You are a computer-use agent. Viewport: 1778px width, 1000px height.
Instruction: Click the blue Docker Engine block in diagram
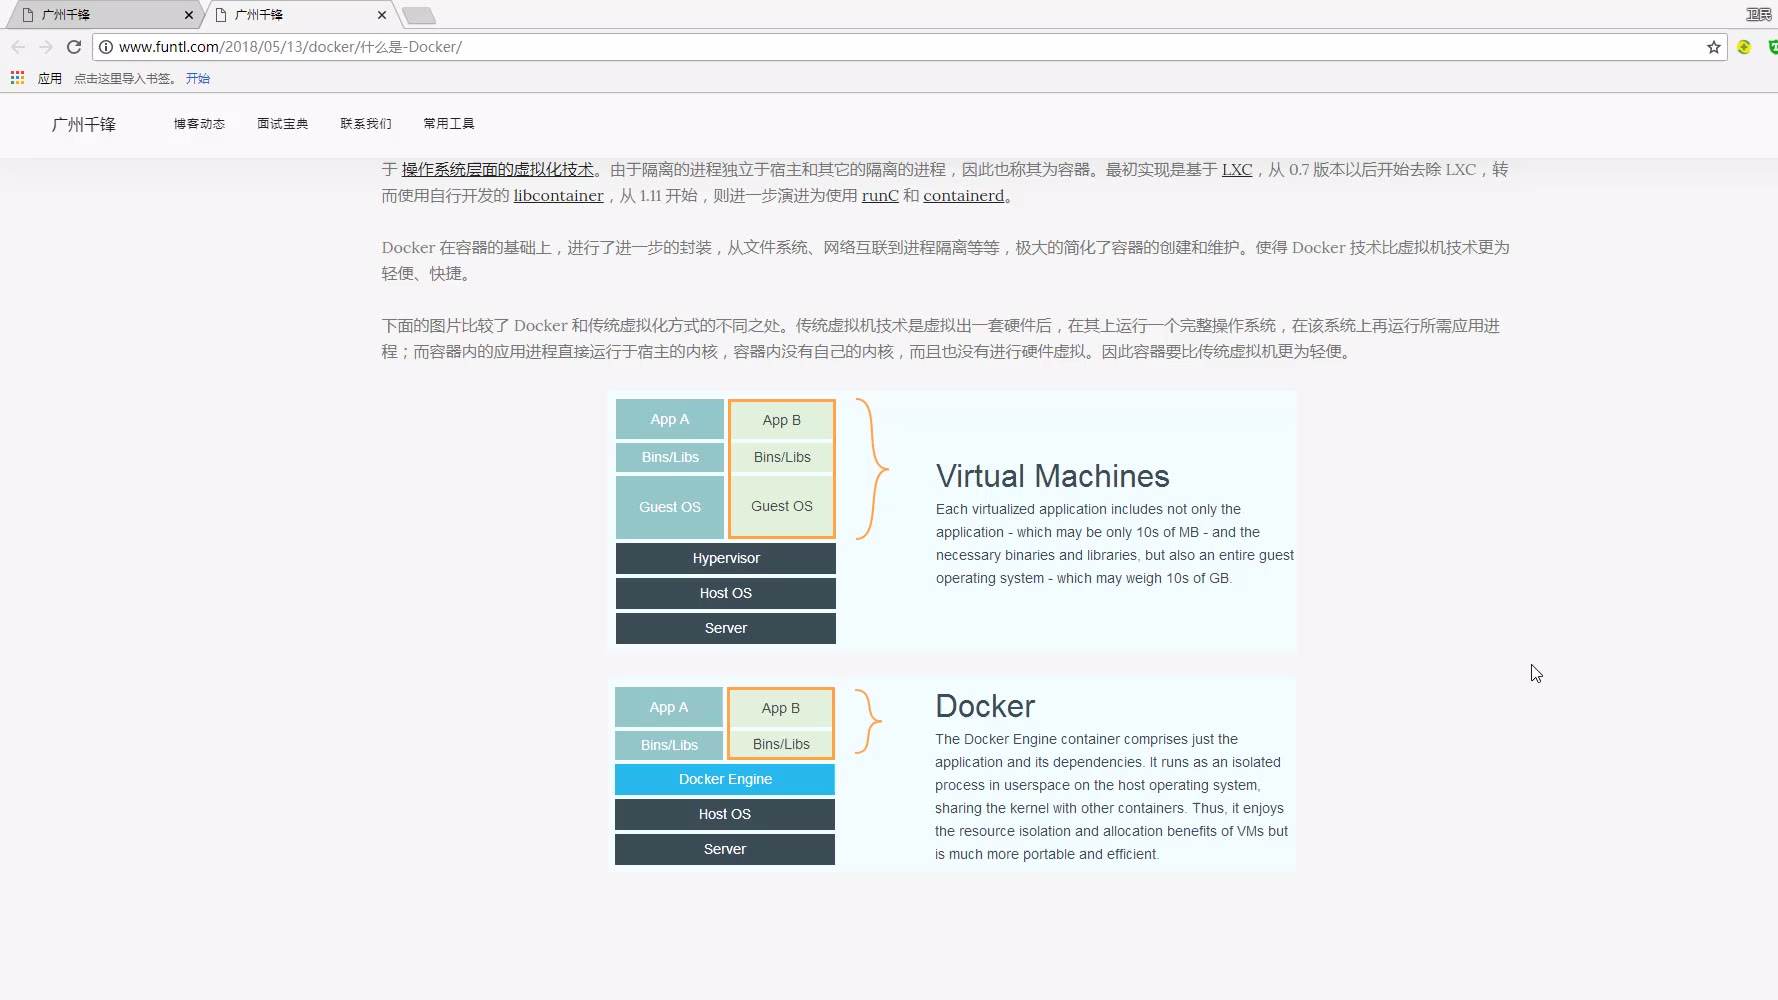[725, 779]
